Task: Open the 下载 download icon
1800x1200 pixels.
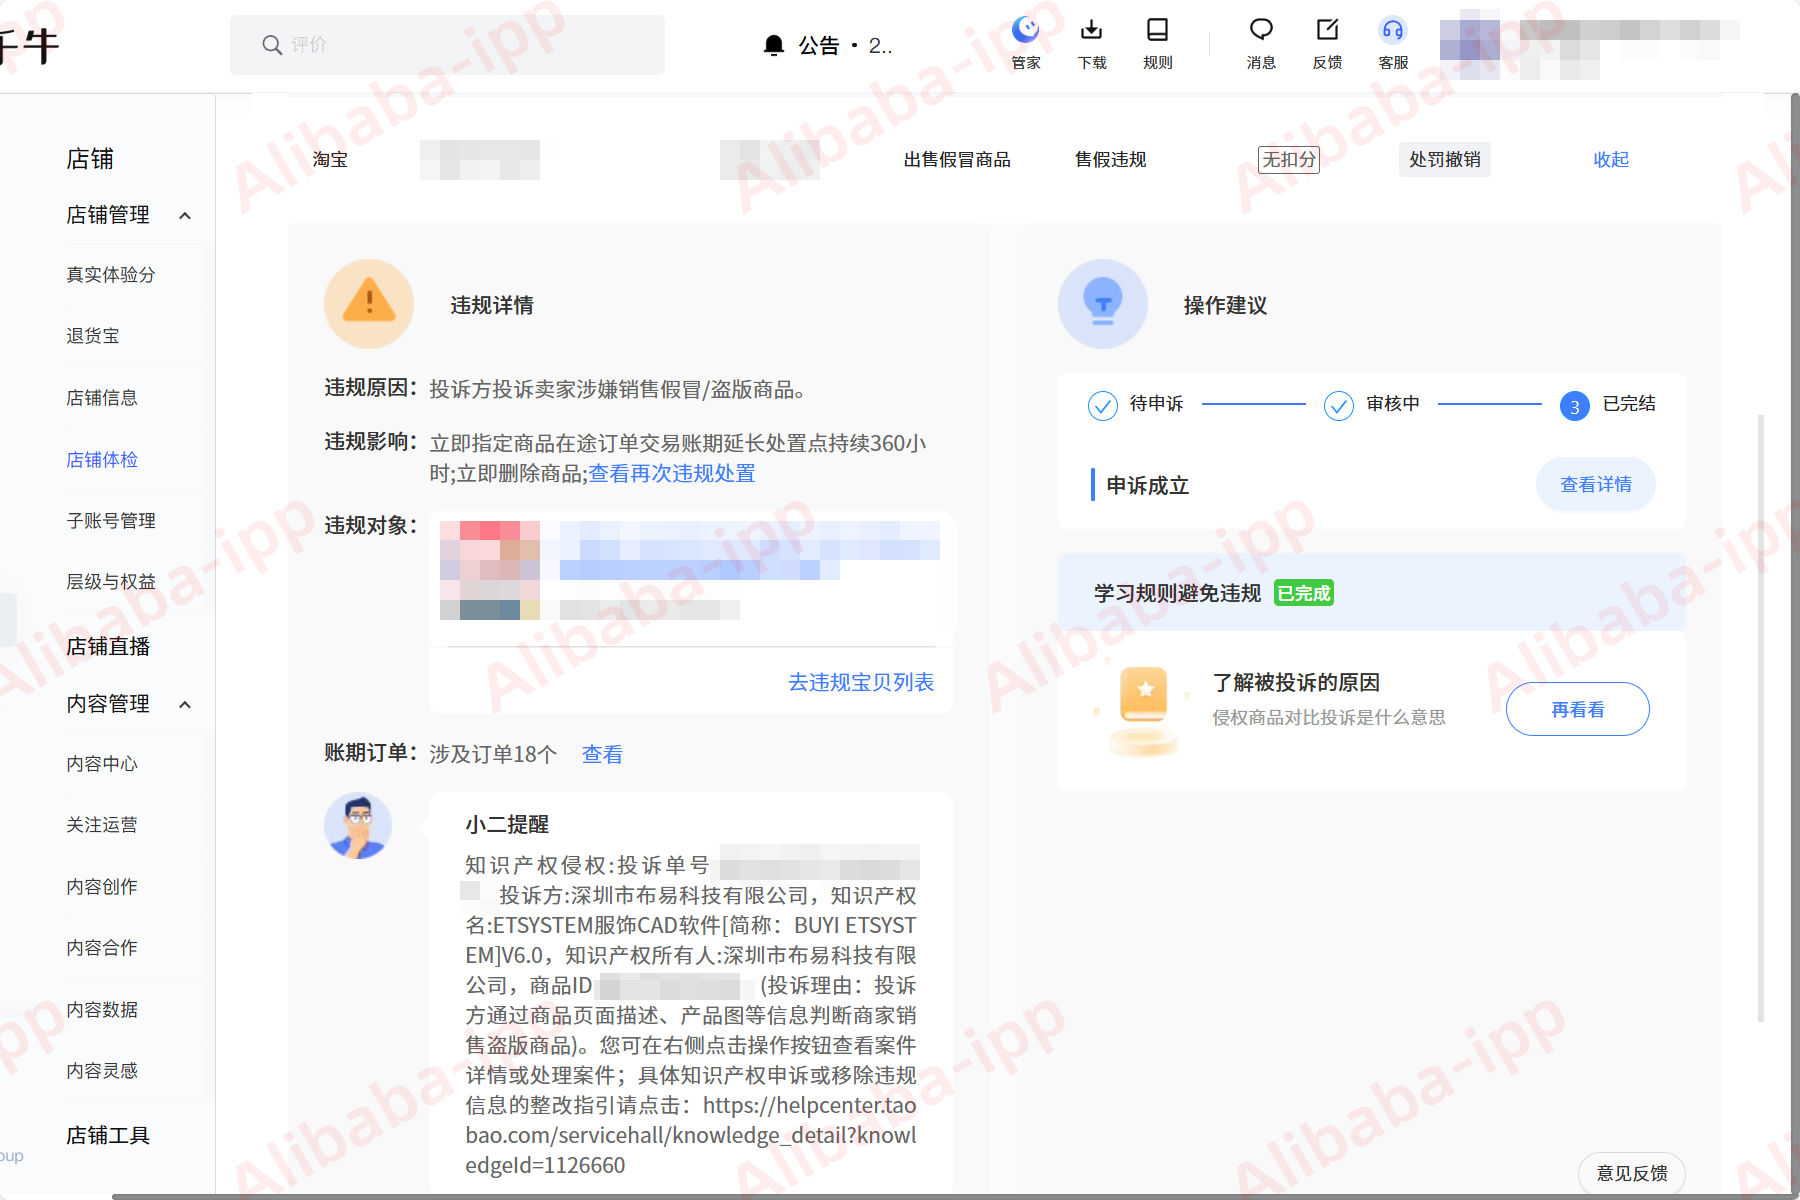Action: click(1092, 43)
